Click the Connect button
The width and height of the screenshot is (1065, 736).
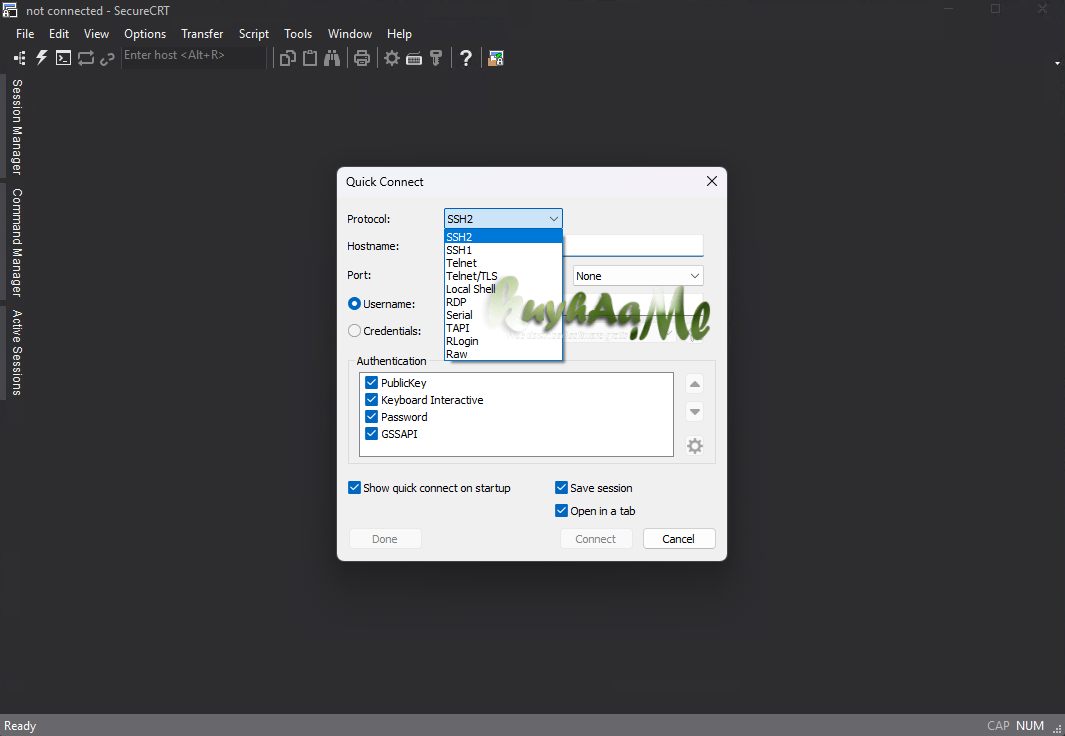click(x=596, y=538)
